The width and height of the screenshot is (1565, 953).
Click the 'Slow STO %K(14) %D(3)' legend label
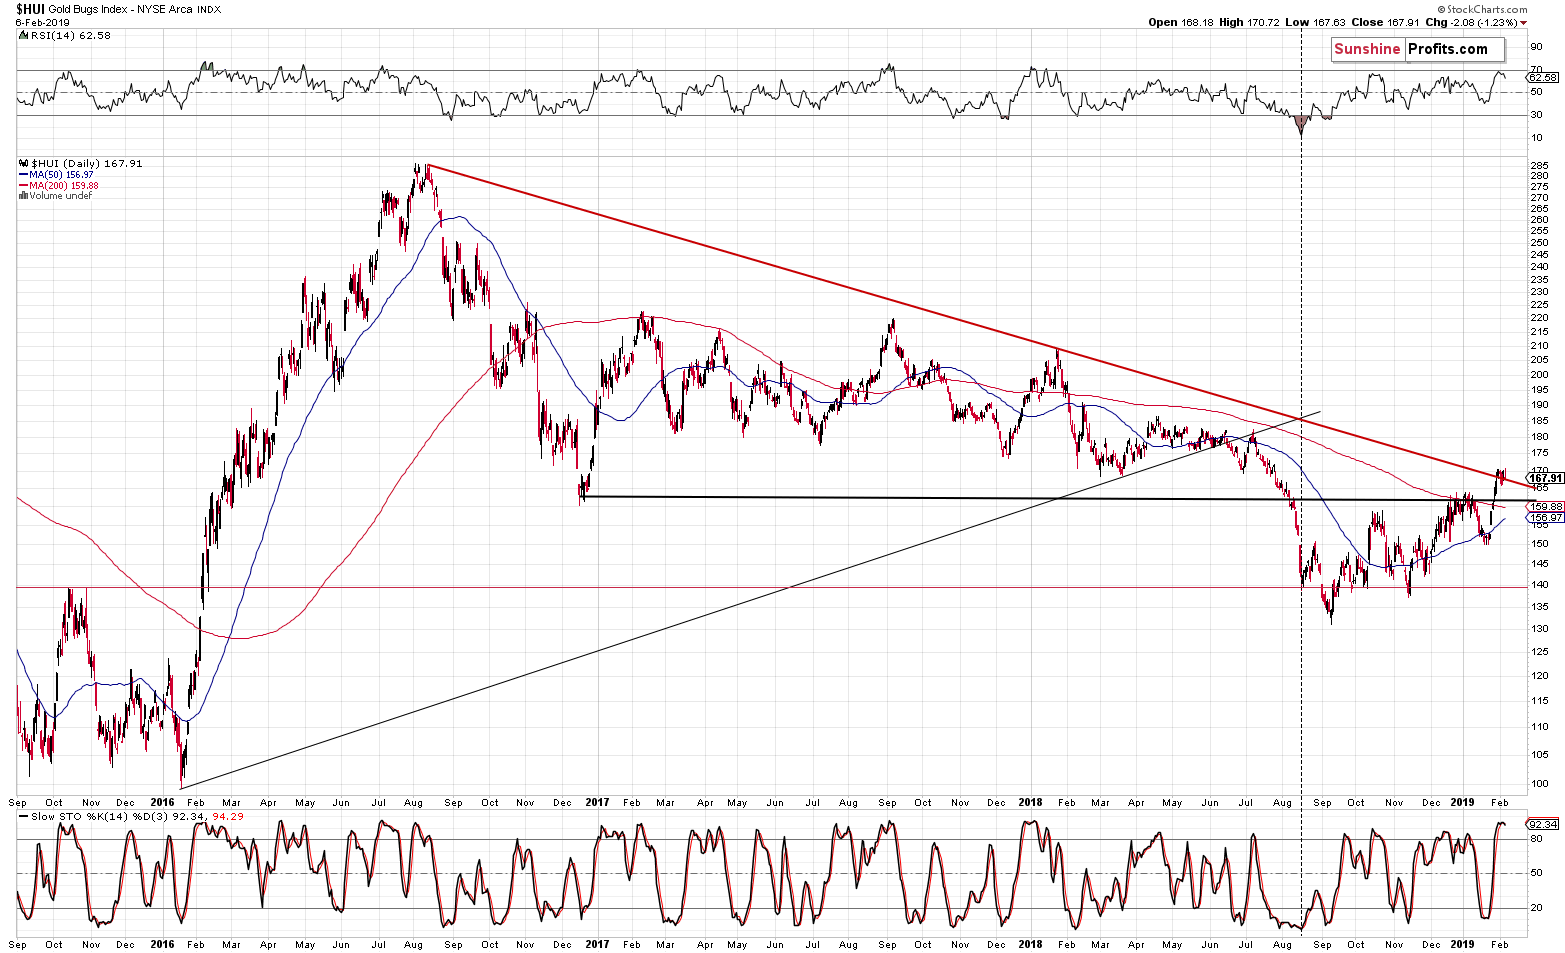(x=97, y=816)
